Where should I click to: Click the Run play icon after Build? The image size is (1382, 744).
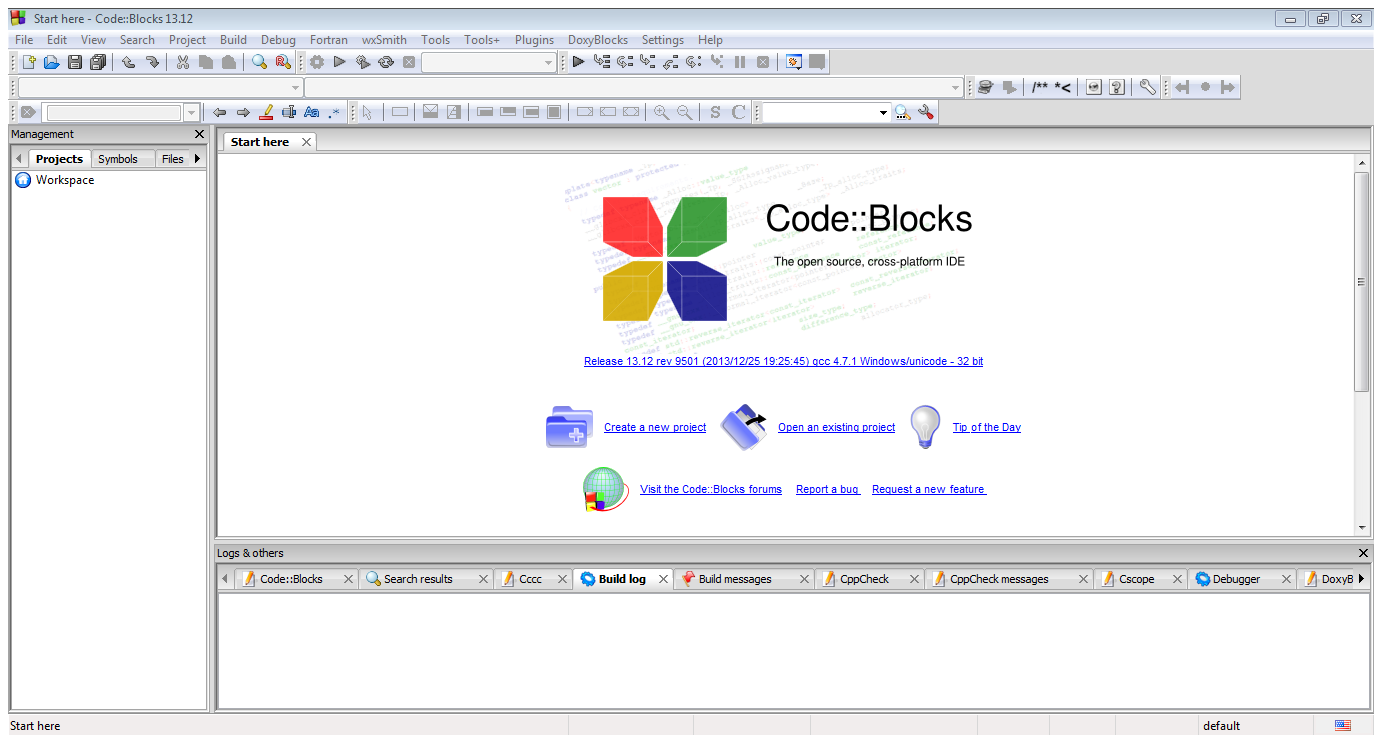pos(340,62)
